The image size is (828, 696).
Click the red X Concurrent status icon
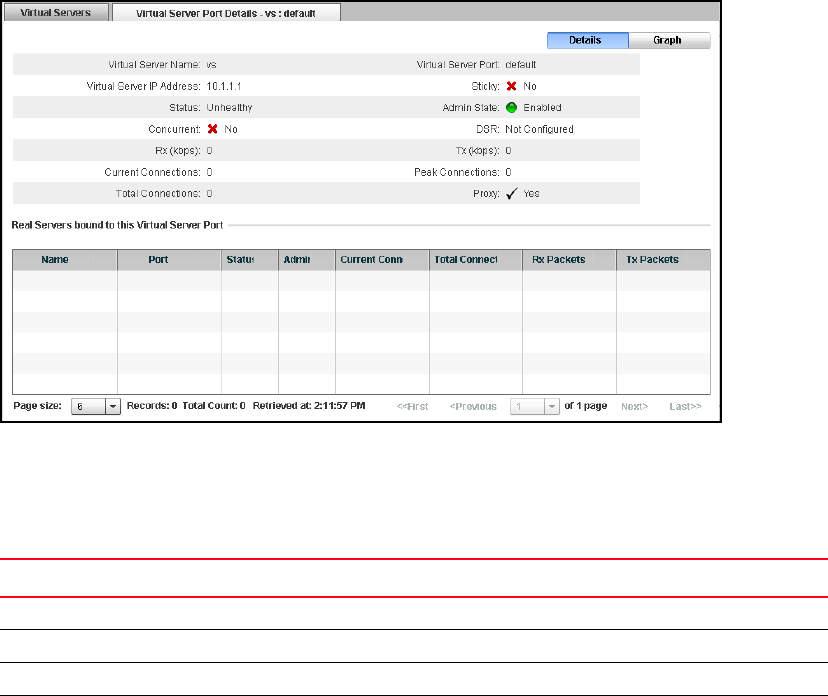point(212,129)
